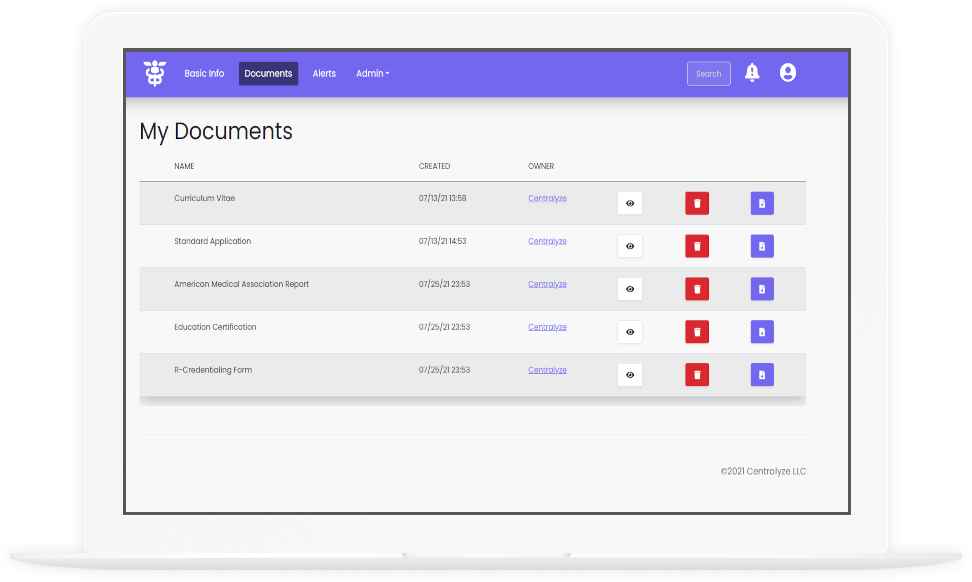
Task: Click purple file button for Education Certification
Action: click(x=762, y=332)
